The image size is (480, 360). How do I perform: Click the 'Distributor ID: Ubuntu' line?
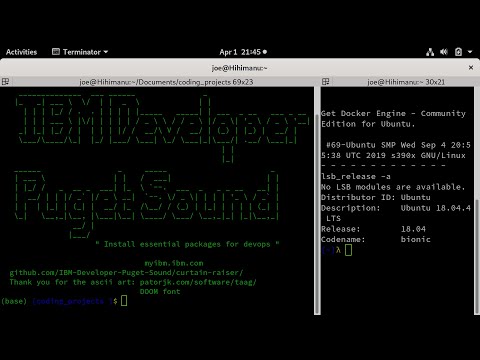(376, 197)
